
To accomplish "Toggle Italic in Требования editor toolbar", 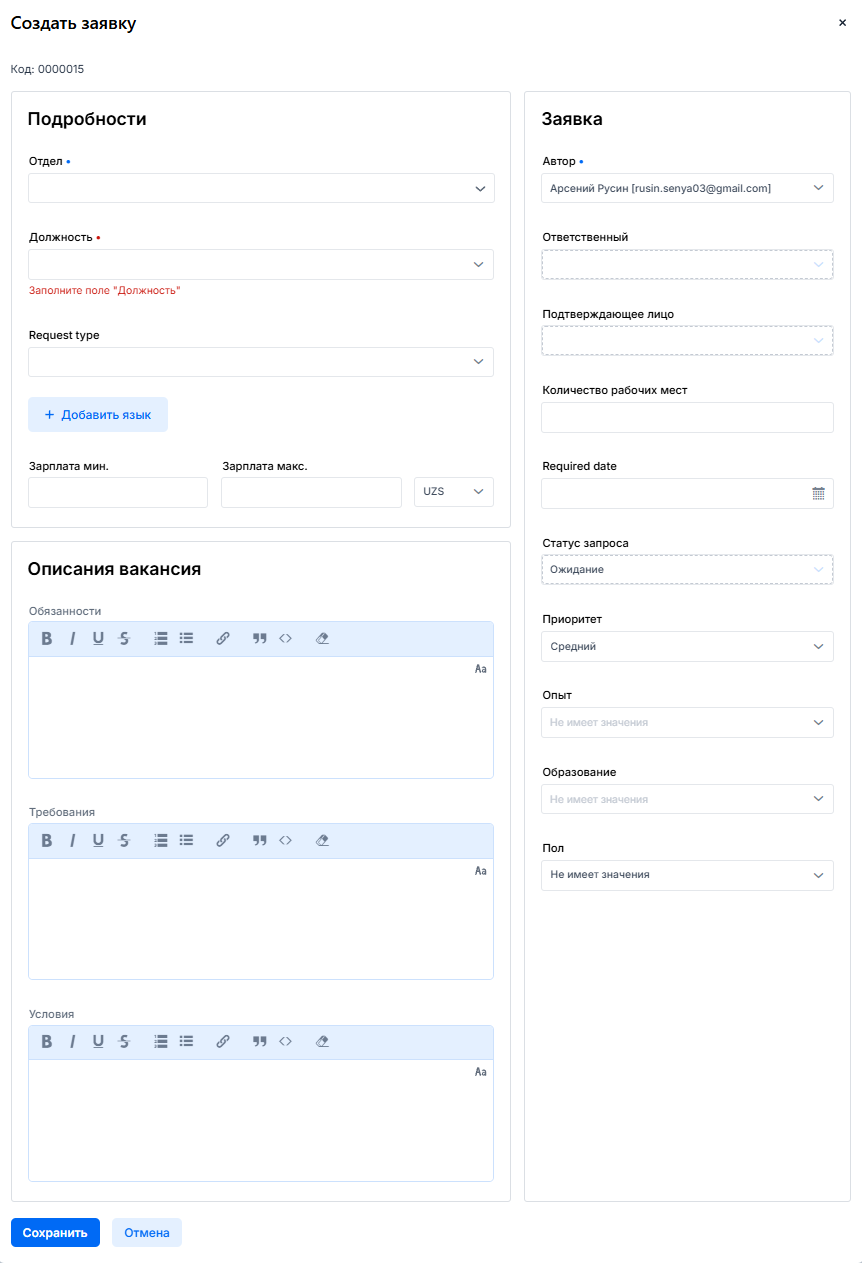I will [72, 841].
